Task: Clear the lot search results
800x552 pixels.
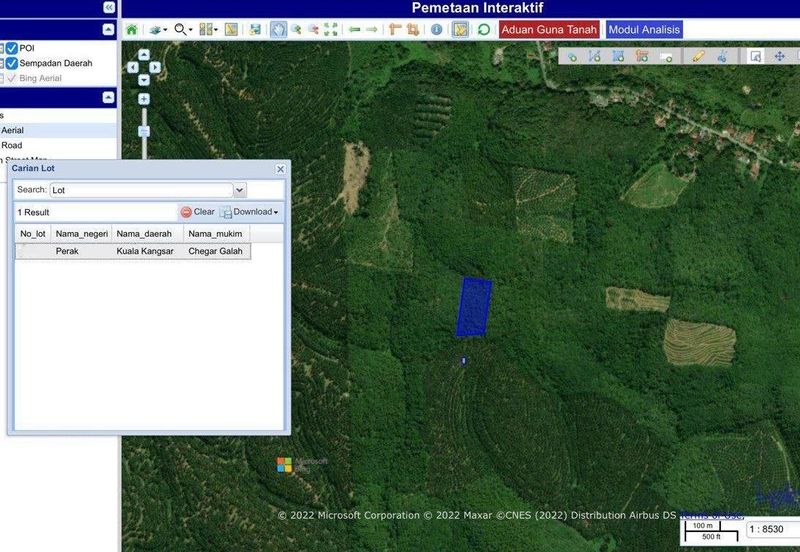Action: 197,212
